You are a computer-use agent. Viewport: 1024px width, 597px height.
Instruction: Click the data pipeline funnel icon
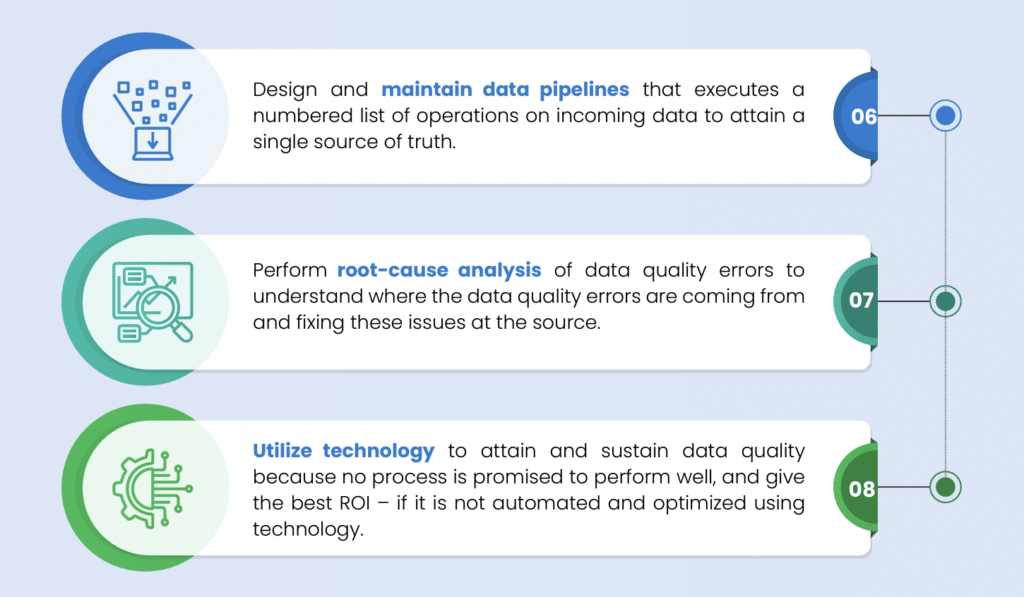[153, 120]
